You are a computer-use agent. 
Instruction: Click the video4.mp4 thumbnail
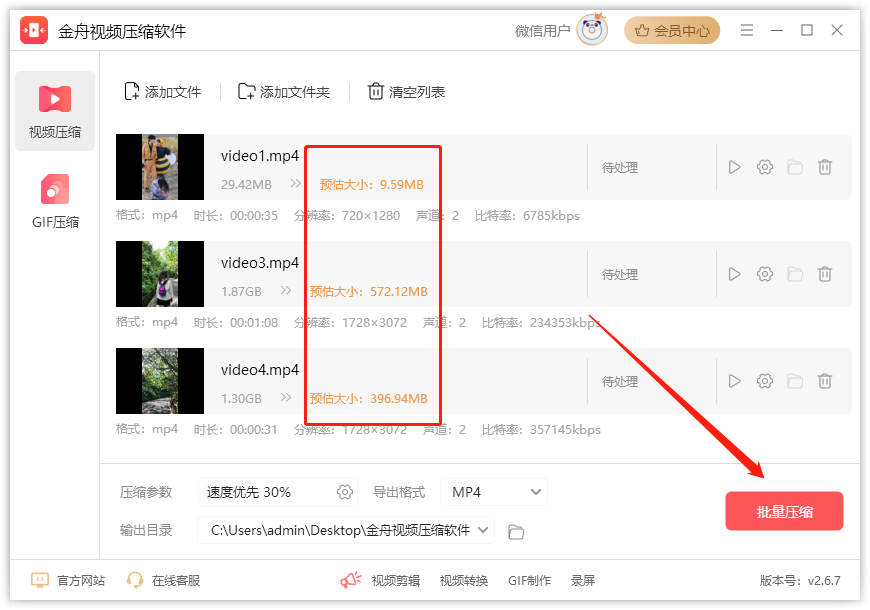(x=160, y=381)
